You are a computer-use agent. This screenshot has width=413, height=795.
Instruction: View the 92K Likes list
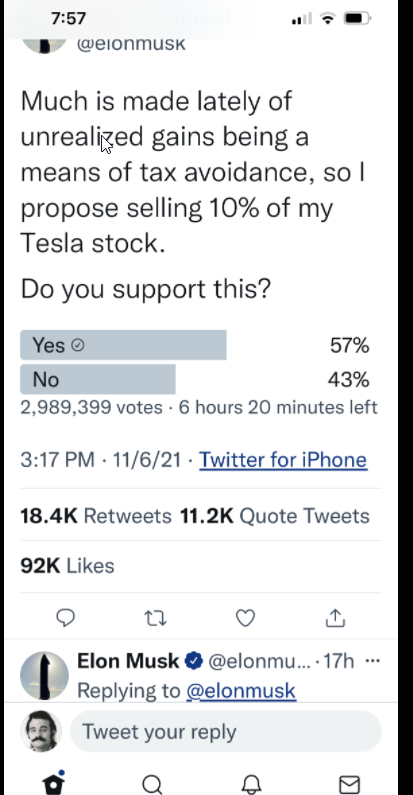click(x=67, y=566)
